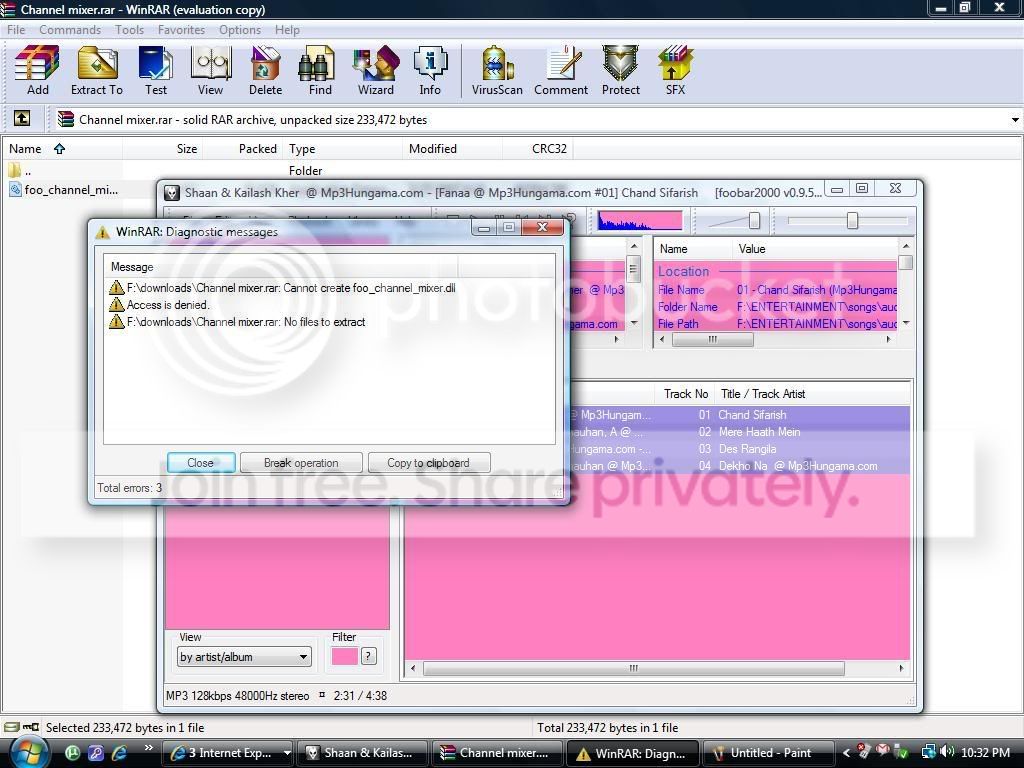Switch to Shaan & Kailas... taskbar button

click(363, 753)
